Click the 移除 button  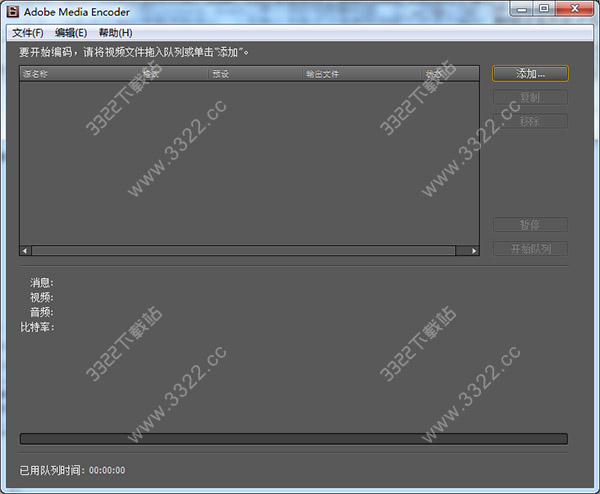click(x=530, y=121)
